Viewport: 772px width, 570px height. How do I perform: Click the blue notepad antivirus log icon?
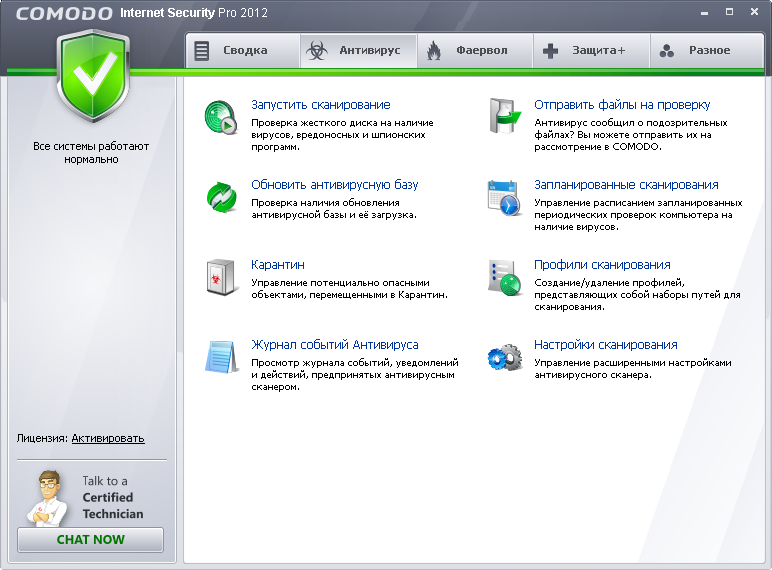221,357
